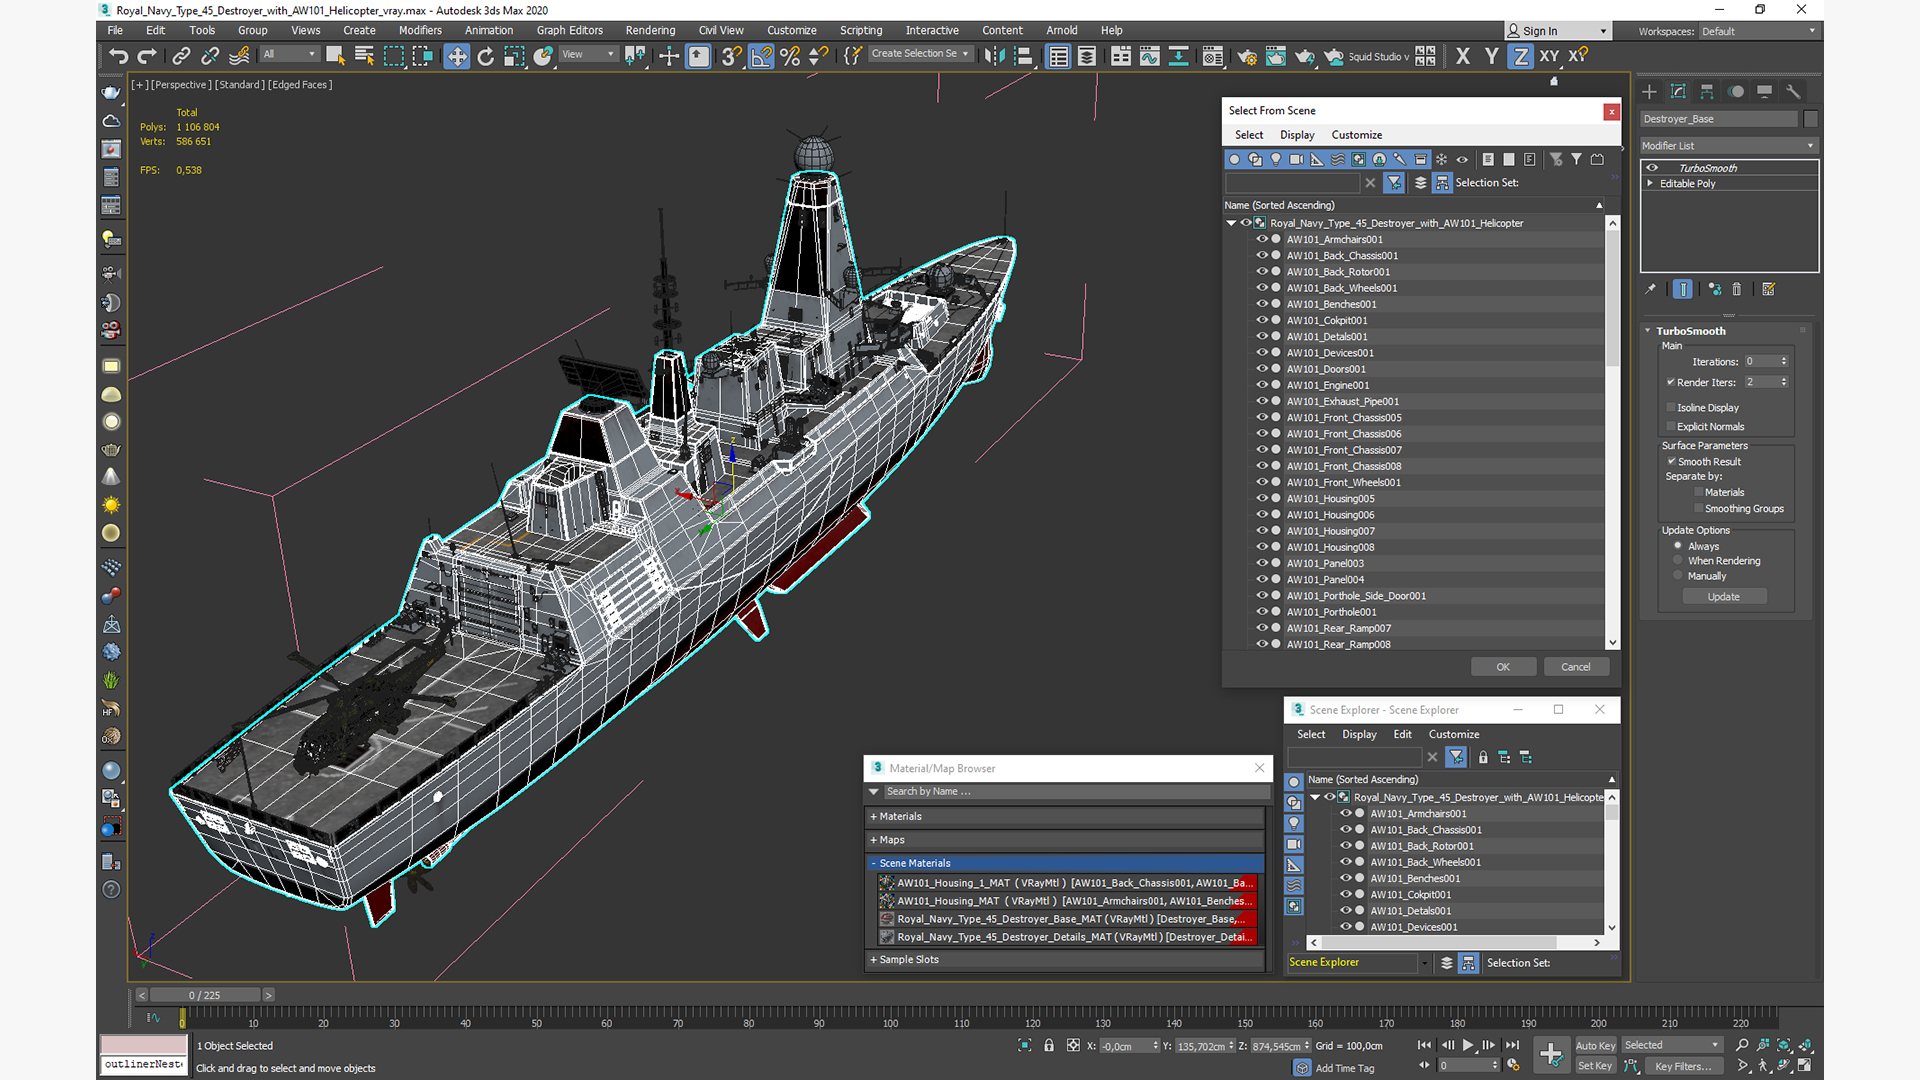Screen dimensions: 1920x1080
Task: Lock selection icon in status bar
Action: [x=1049, y=1045]
